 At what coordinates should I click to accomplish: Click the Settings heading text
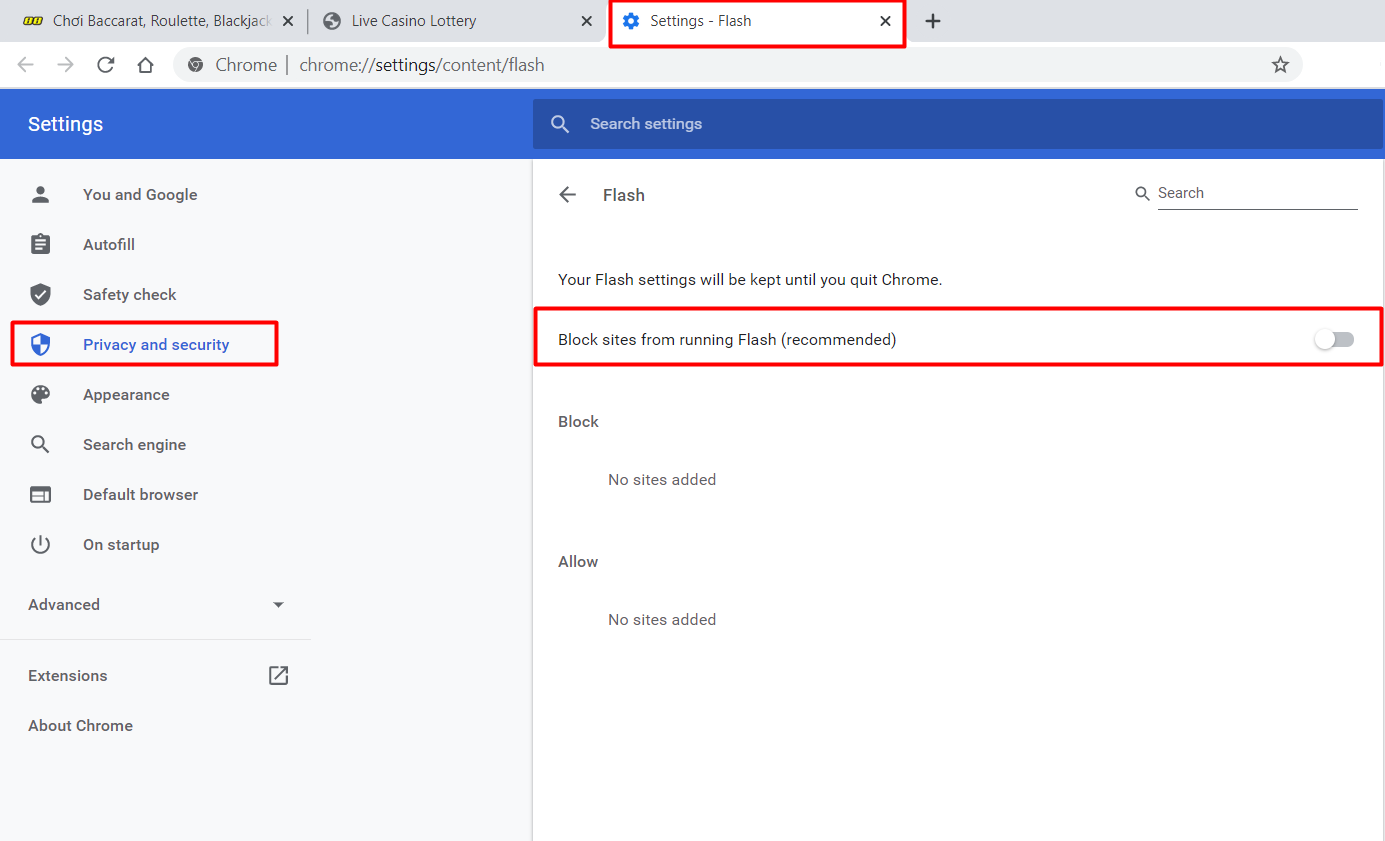66,124
